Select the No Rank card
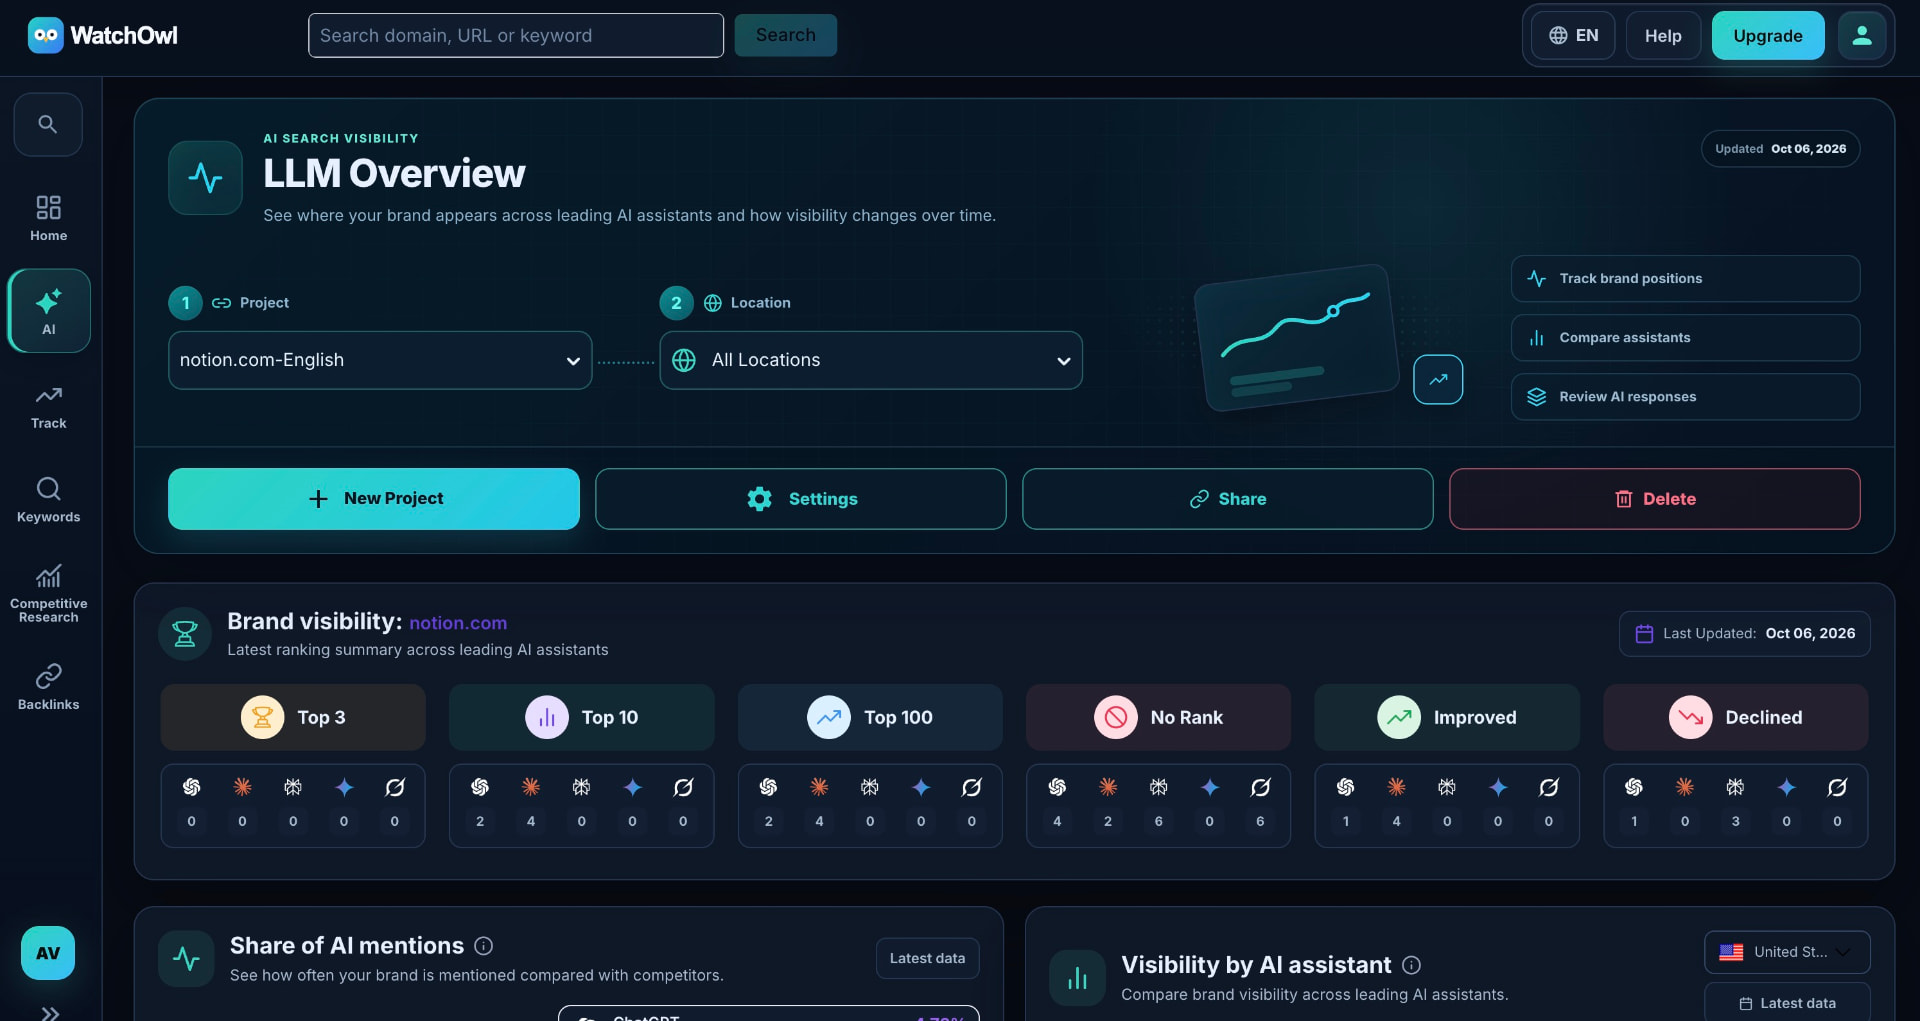Image resolution: width=1920 pixels, height=1021 pixels. coord(1158,717)
